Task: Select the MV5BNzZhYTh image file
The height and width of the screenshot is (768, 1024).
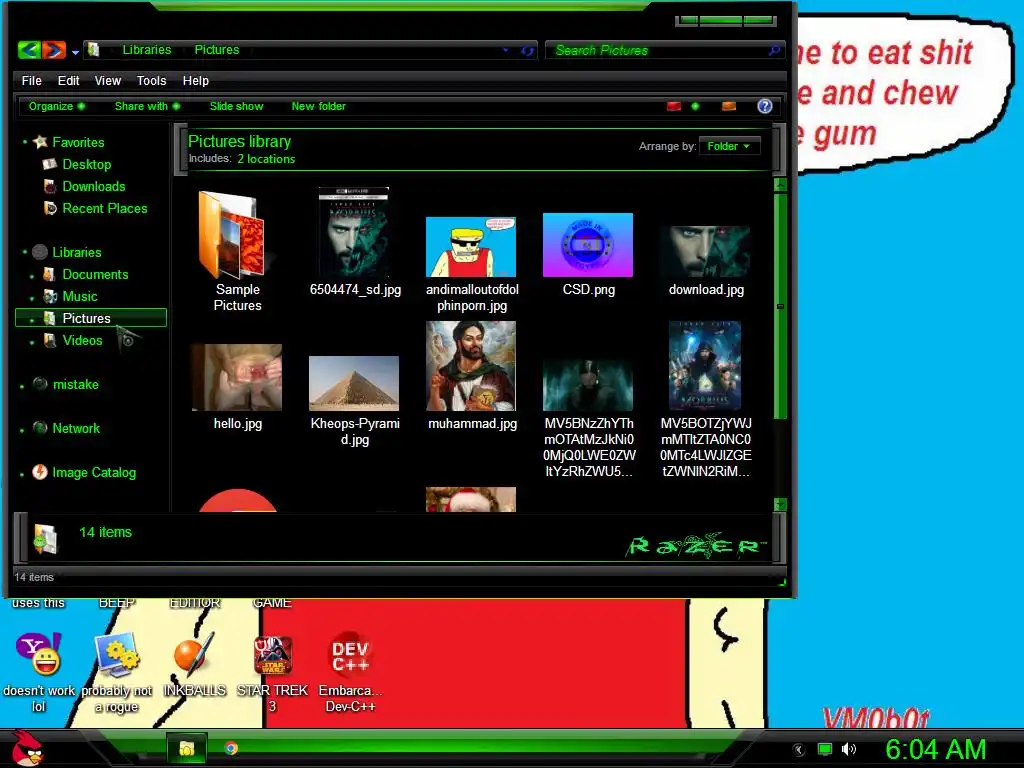Action: point(588,419)
